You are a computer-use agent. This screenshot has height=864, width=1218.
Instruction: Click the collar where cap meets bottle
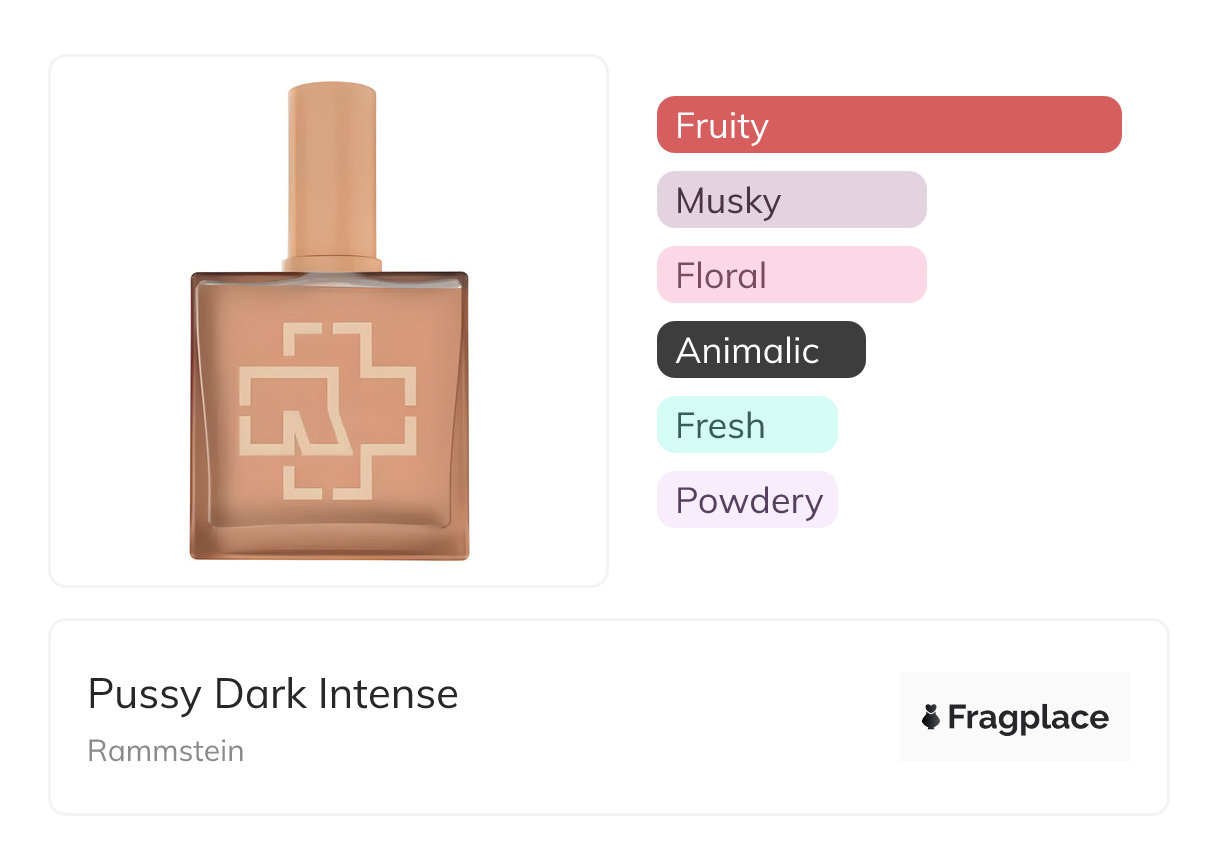(x=332, y=264)
